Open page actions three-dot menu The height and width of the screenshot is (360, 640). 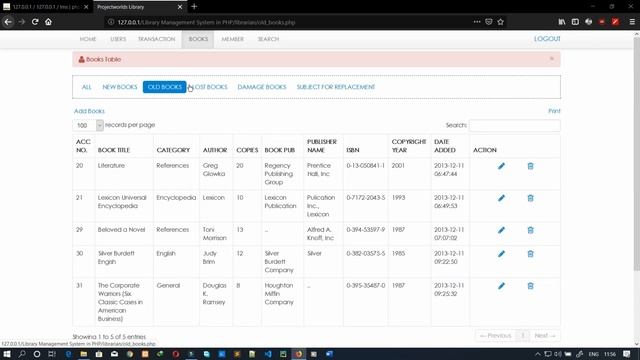click(x=477, y=22)
